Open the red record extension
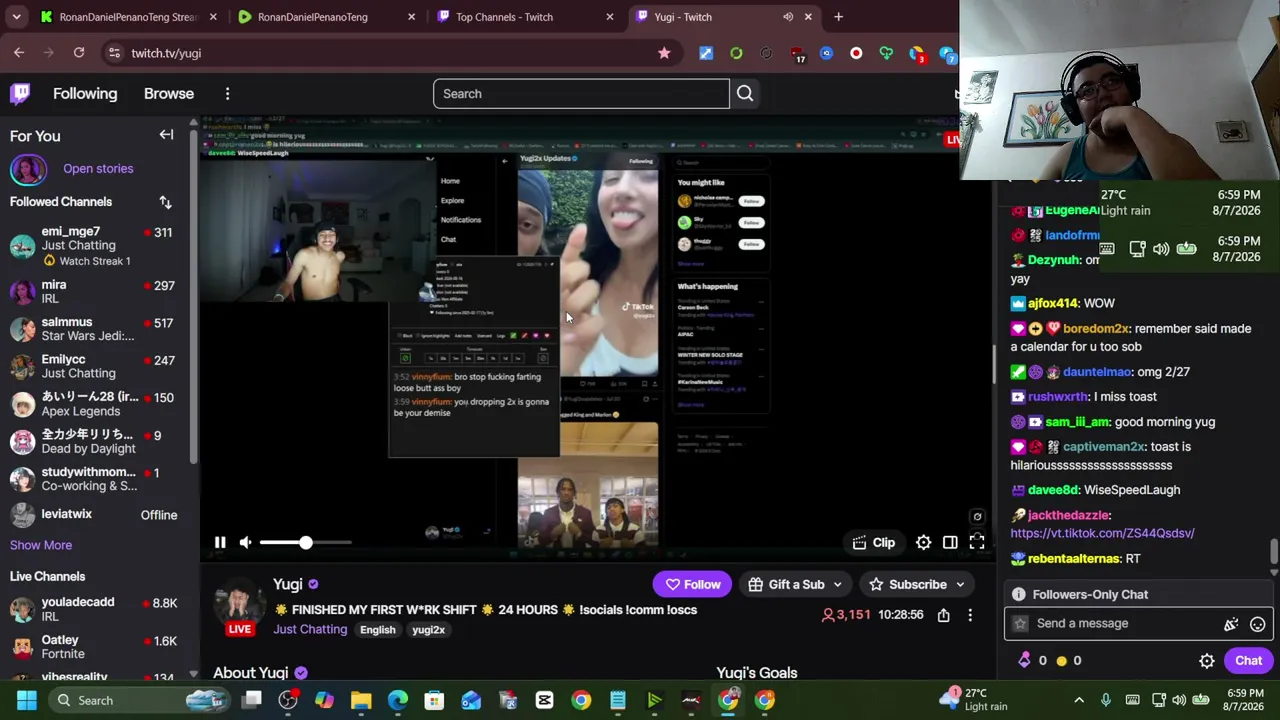 (x=856, y=53)
